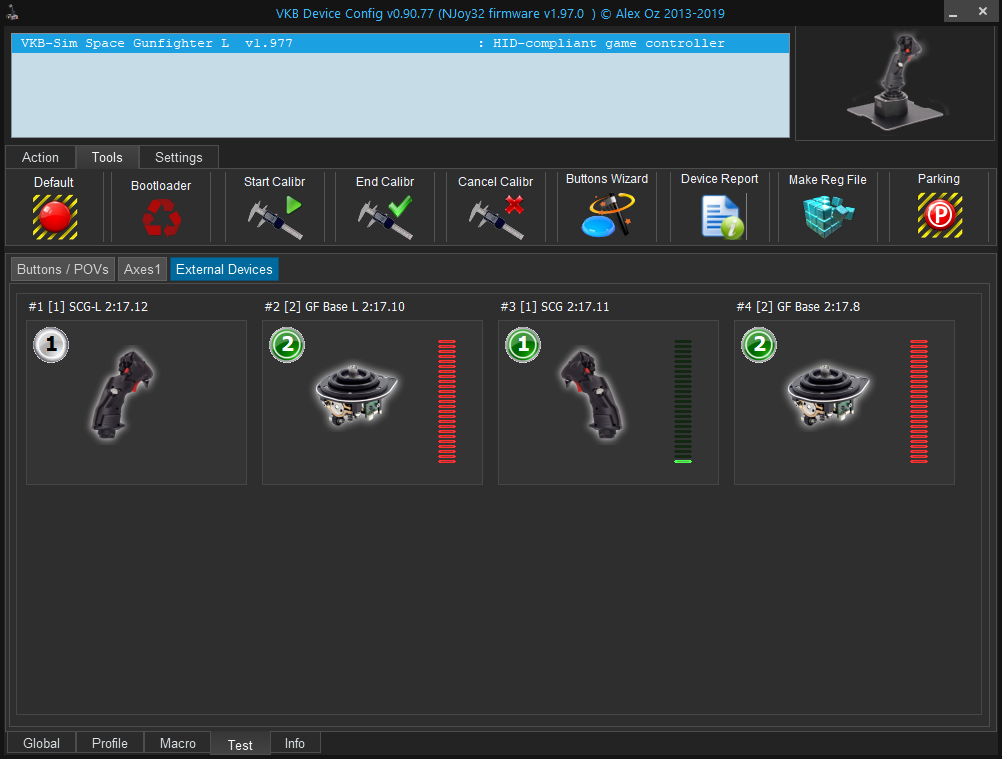
Task: Click the Default red button icon
Action: point(55,217)
